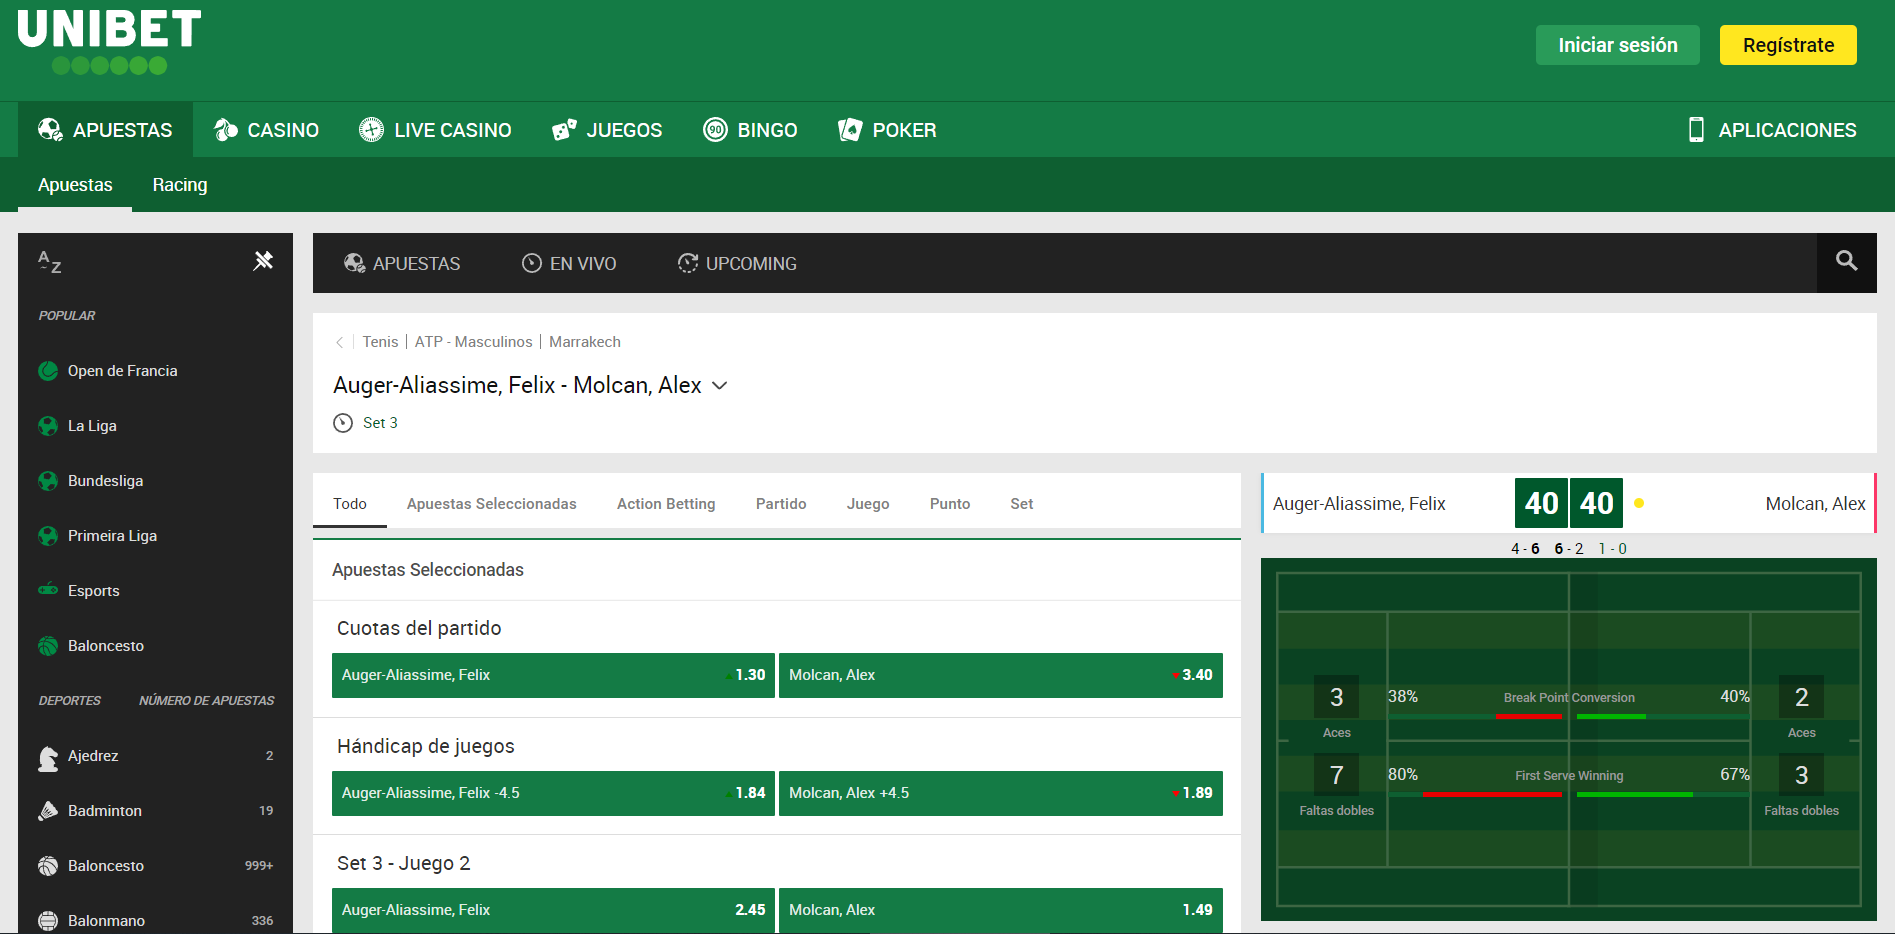Go back using the breadcrumb chevron
The height and width of the screenshot is (934, 1895).
pyautogui.click(x=340, y=342)
